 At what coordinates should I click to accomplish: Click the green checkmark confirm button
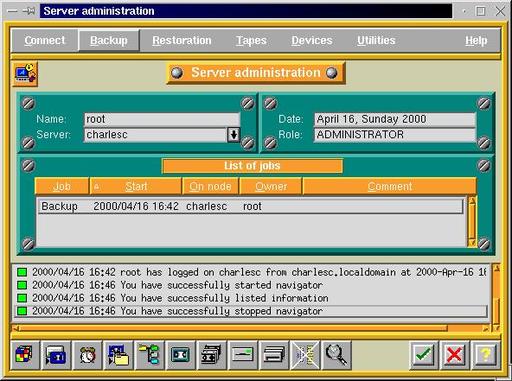click(423, 355)
